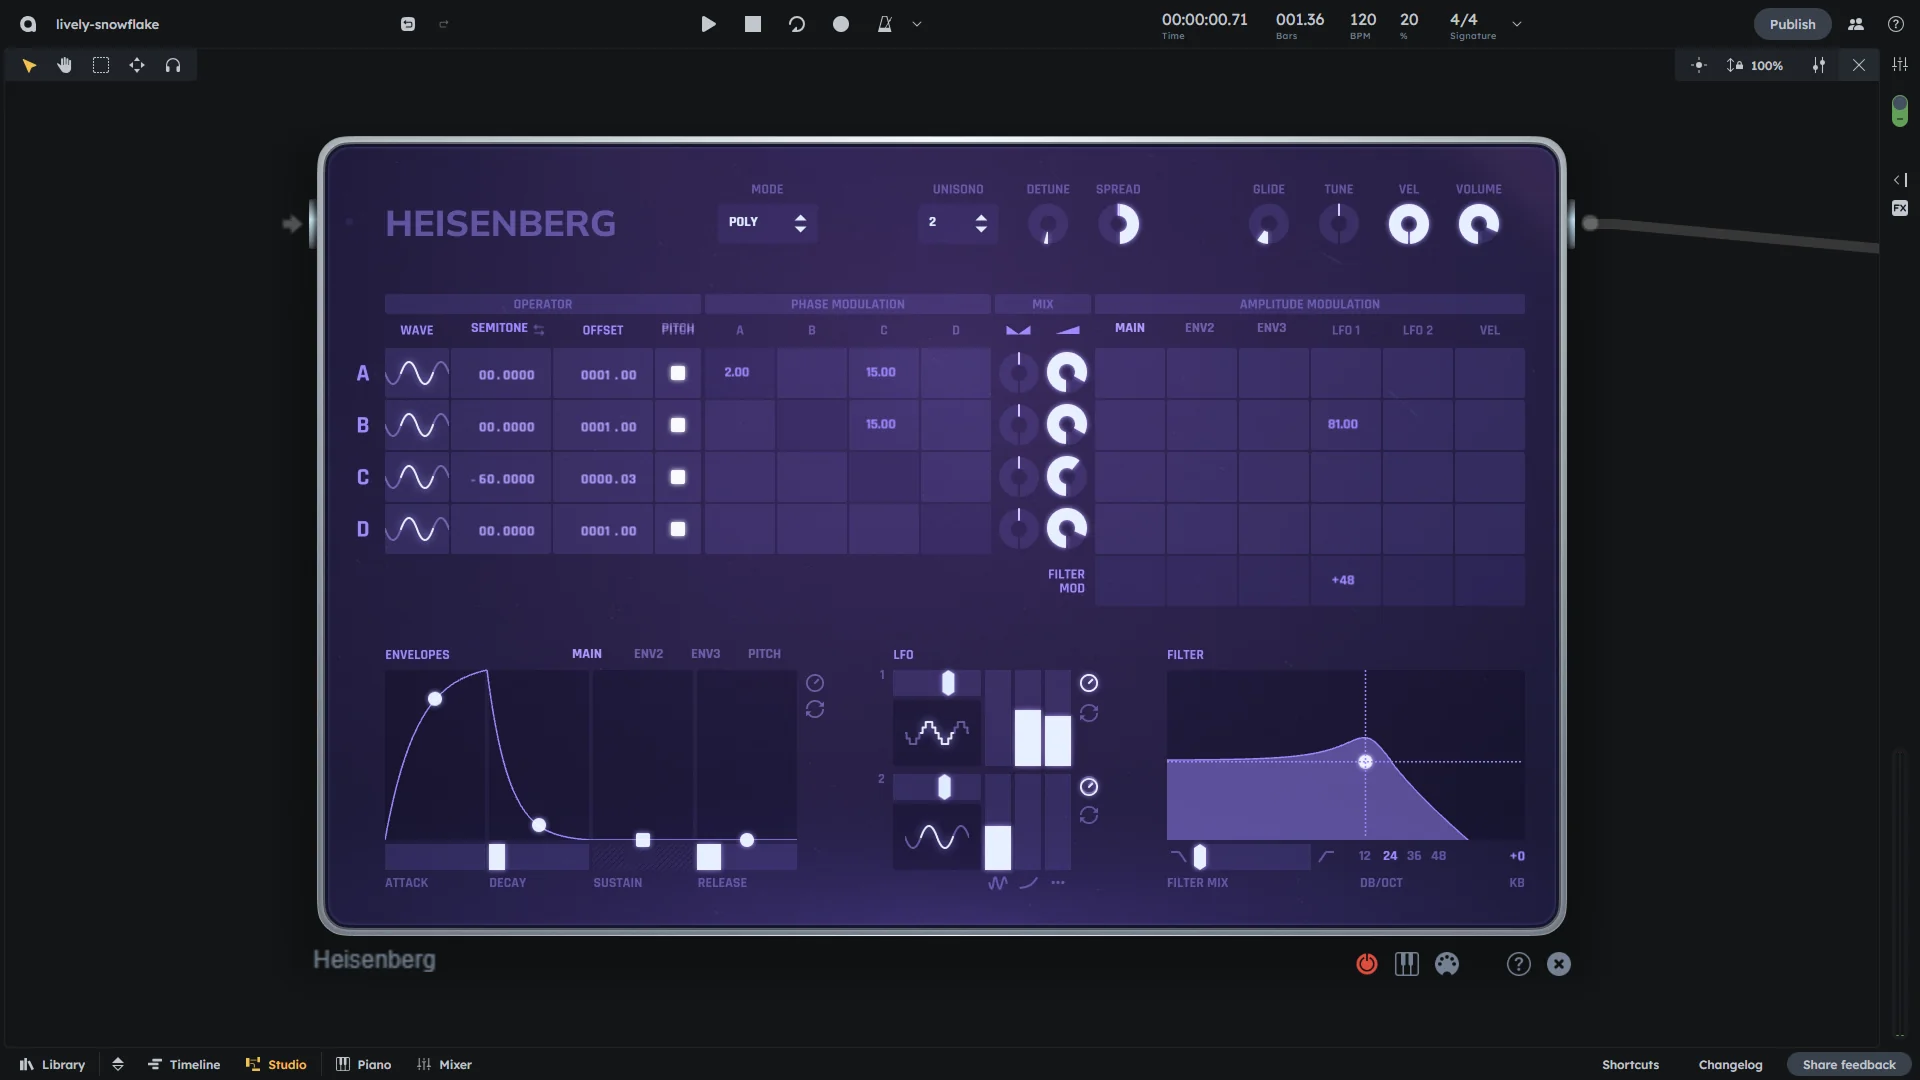Viewport: 1920px width, 1080px height.
Task: Open the Unisono voice count selector
Action: pyautogui.click(x=957, y=222)
